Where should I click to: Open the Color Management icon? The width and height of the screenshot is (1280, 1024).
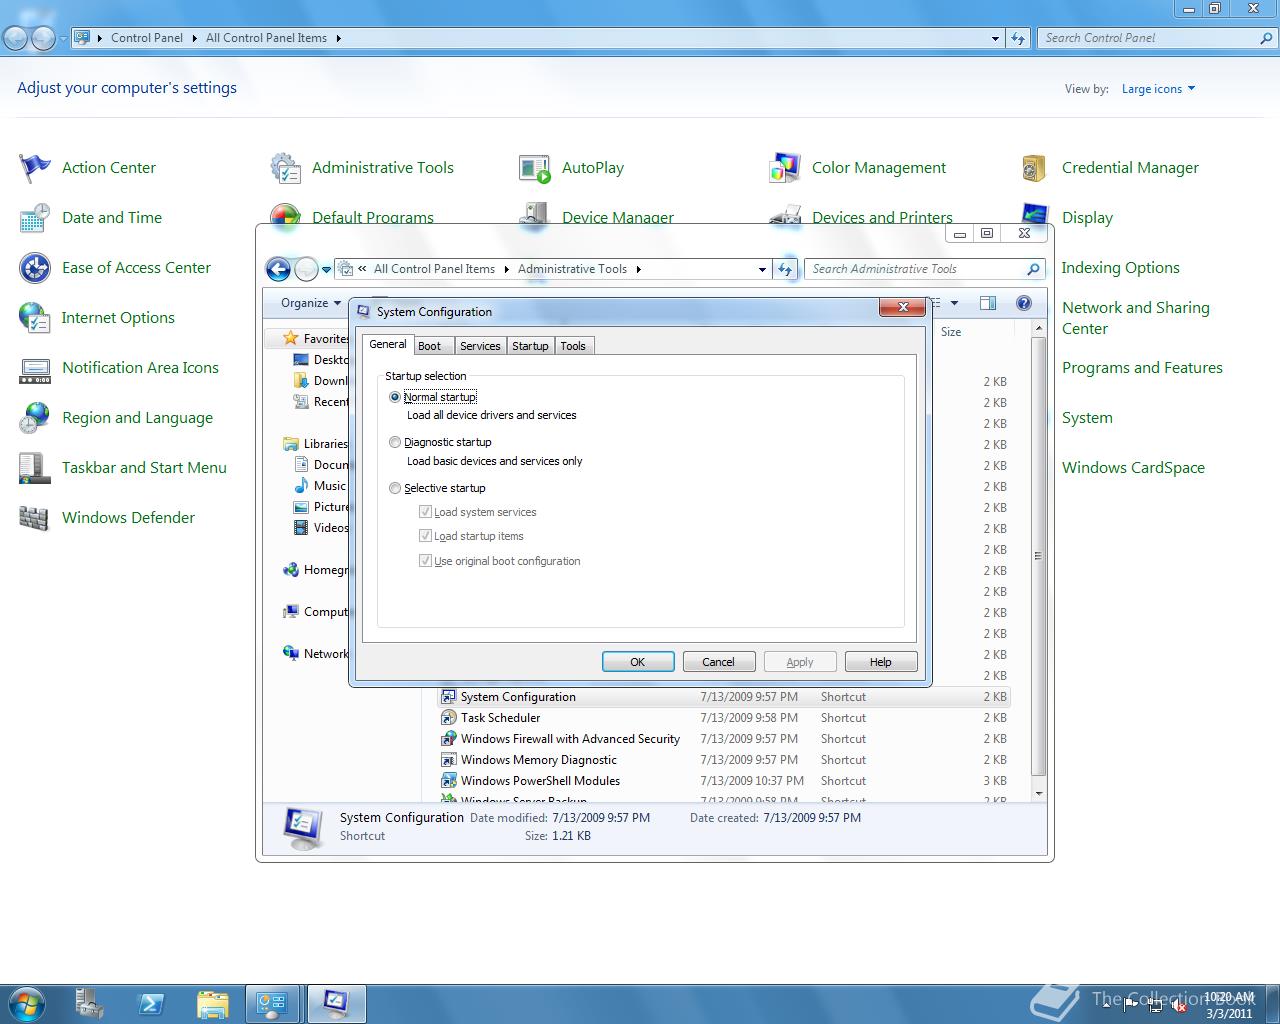pos(785,168)
